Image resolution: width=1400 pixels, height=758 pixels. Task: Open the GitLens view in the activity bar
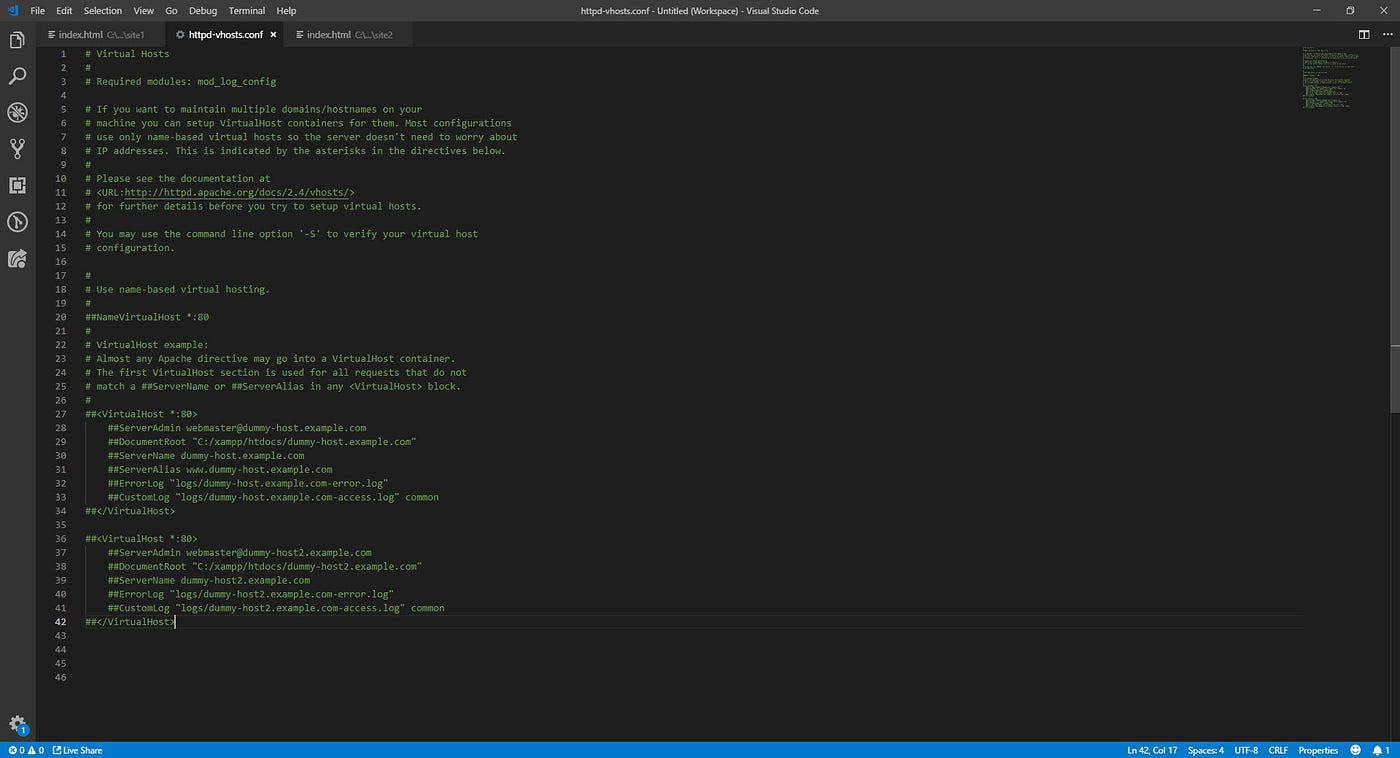coord(17,222)
